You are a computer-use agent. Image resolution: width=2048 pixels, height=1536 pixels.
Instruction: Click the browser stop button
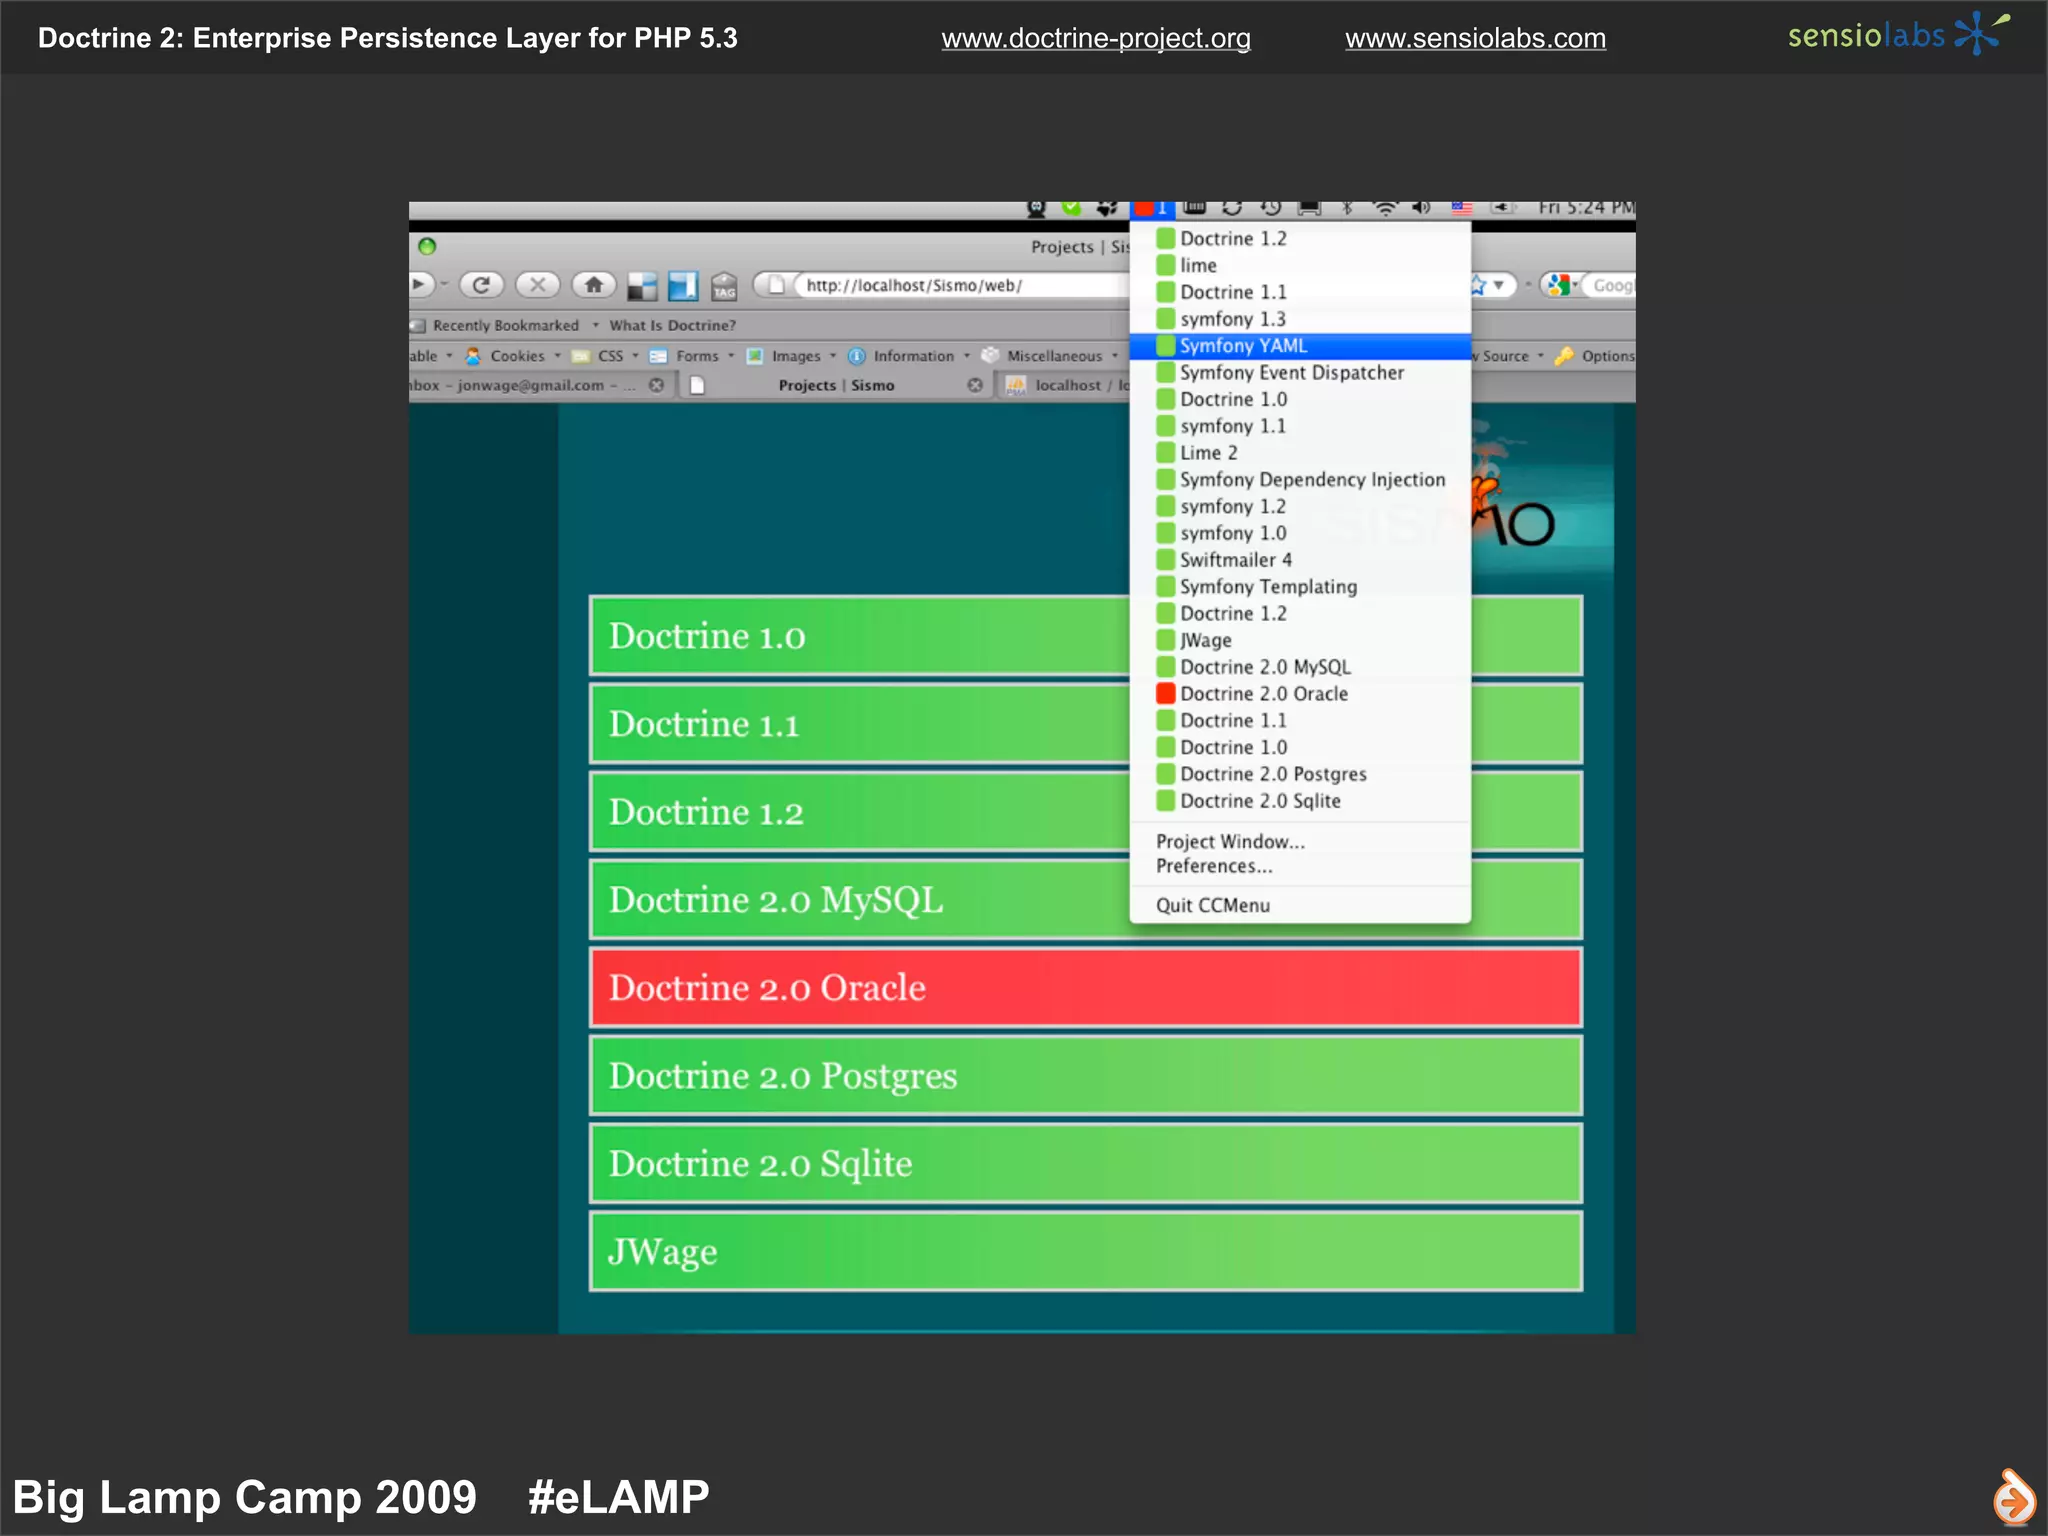(x=537, y=285)
